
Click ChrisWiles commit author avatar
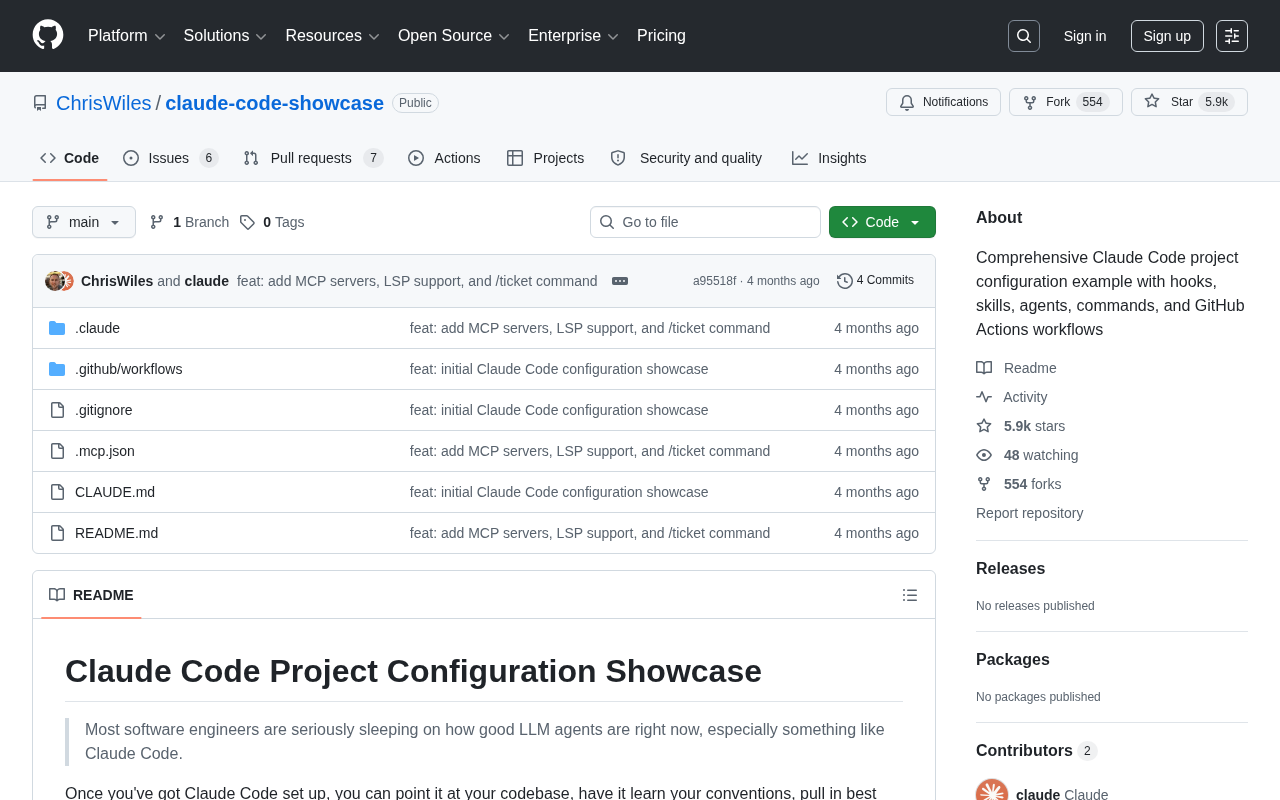(x=54, y=281)
